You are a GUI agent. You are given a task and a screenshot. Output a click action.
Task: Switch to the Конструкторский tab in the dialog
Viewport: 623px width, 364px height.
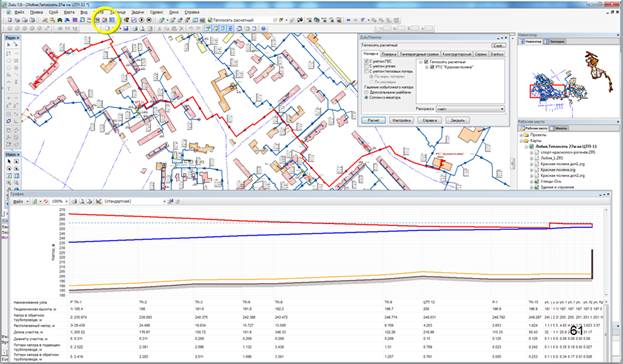pyautogui.click(x=457, y=54)
